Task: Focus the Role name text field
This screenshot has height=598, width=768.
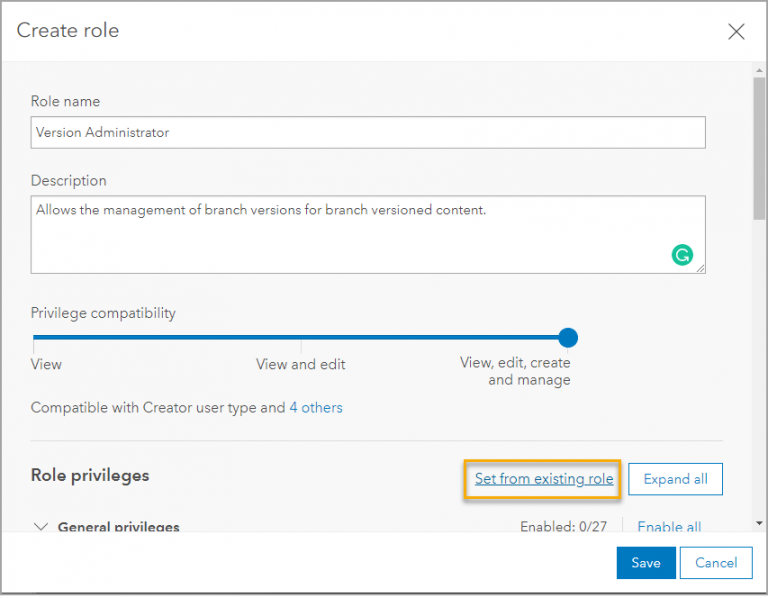Action: (x=368, y=132)
